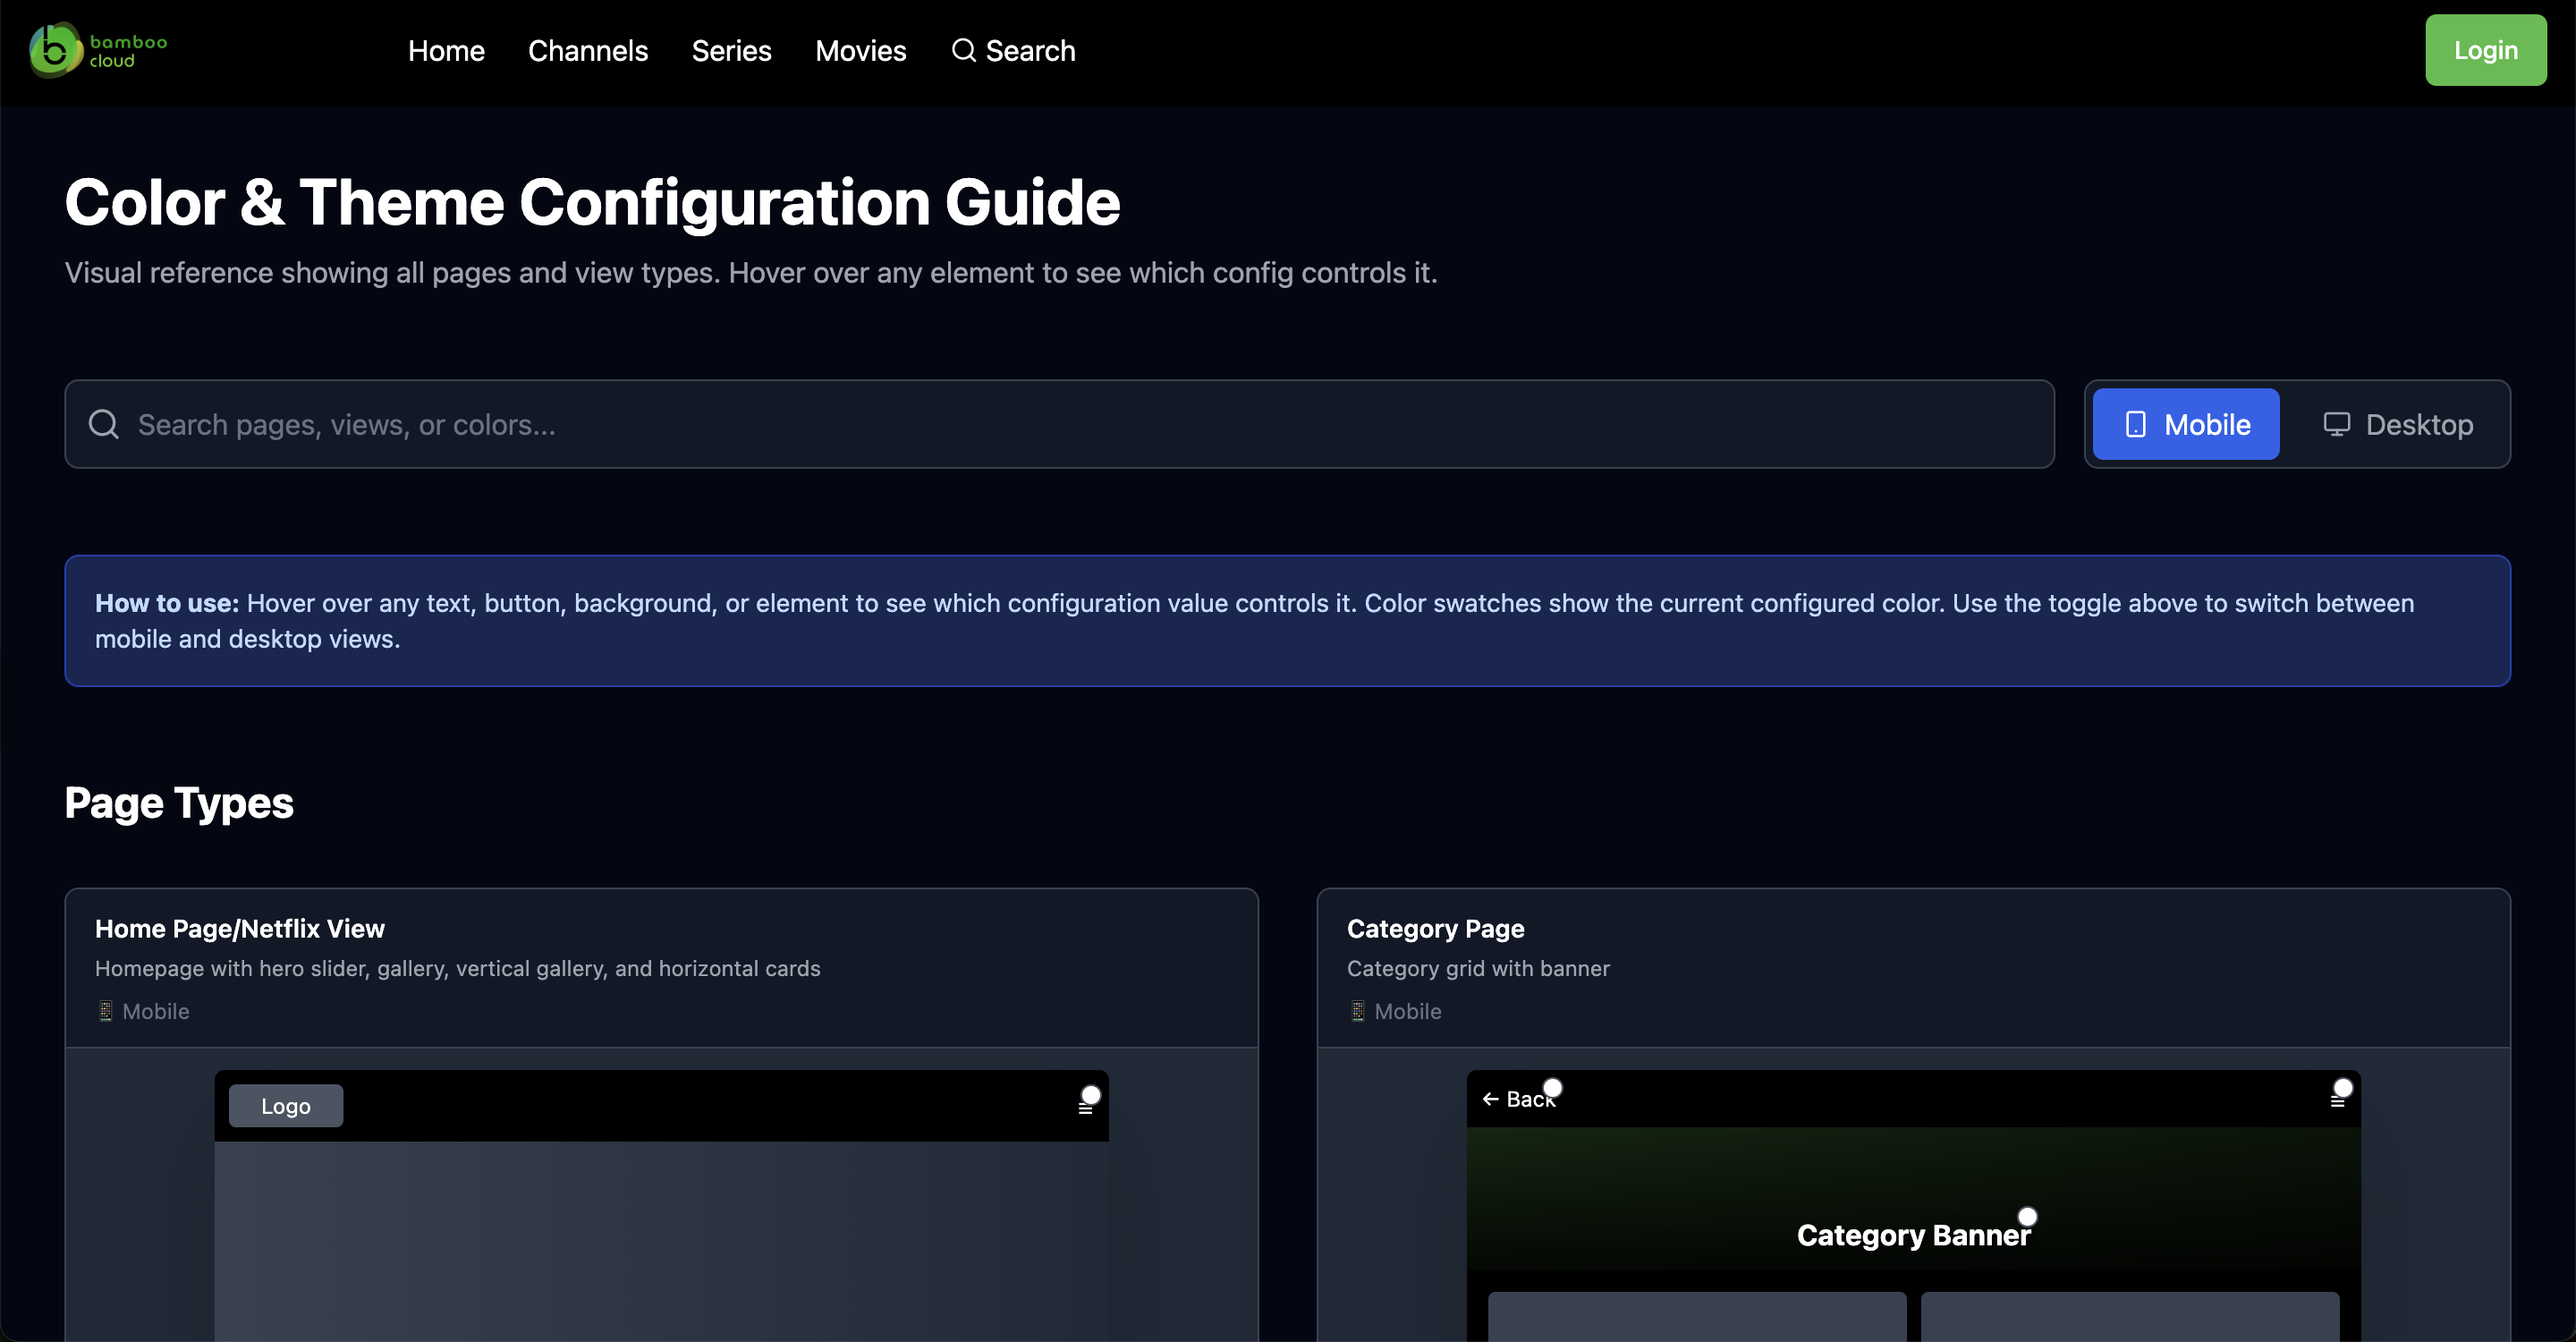Viewport: 2576px width, 1342px height.
Task: Go to Home in the navbar
Action: pyautogui.click(x=446, y=50)
